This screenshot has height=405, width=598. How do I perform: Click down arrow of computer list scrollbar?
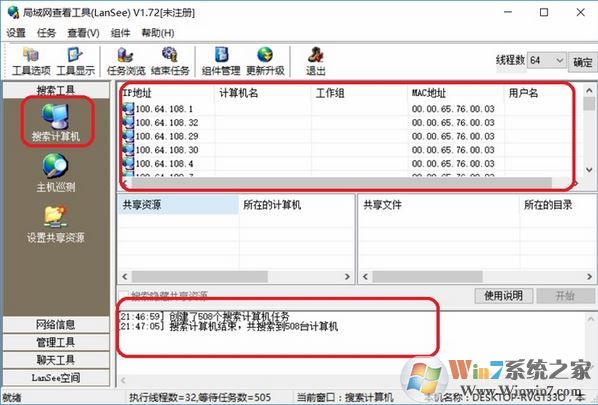pos(589,170)
